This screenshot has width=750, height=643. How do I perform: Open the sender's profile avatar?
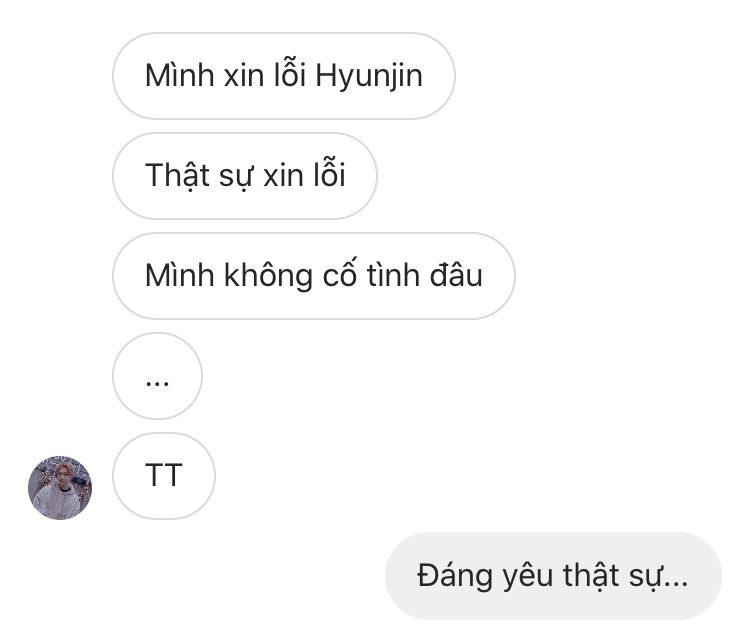click(60, 488)
